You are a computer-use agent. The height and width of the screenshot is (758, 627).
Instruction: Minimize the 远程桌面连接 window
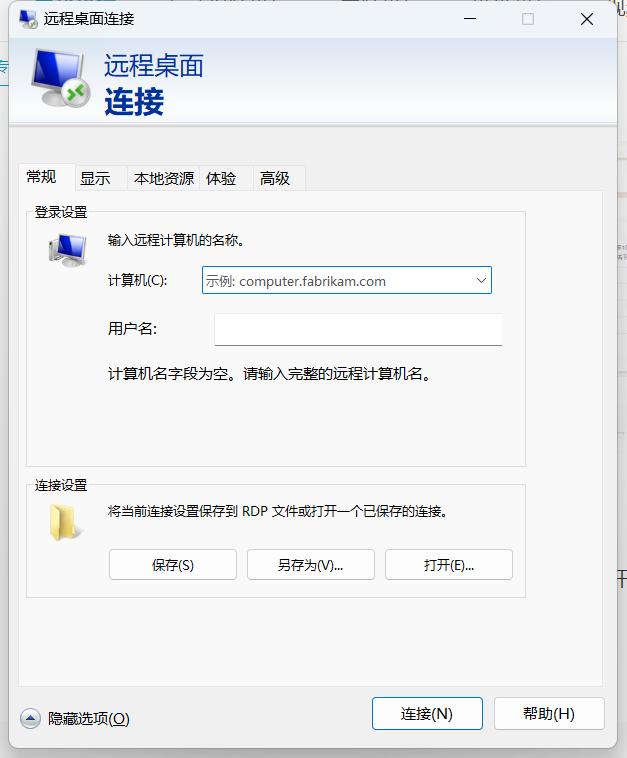point(470,19)
